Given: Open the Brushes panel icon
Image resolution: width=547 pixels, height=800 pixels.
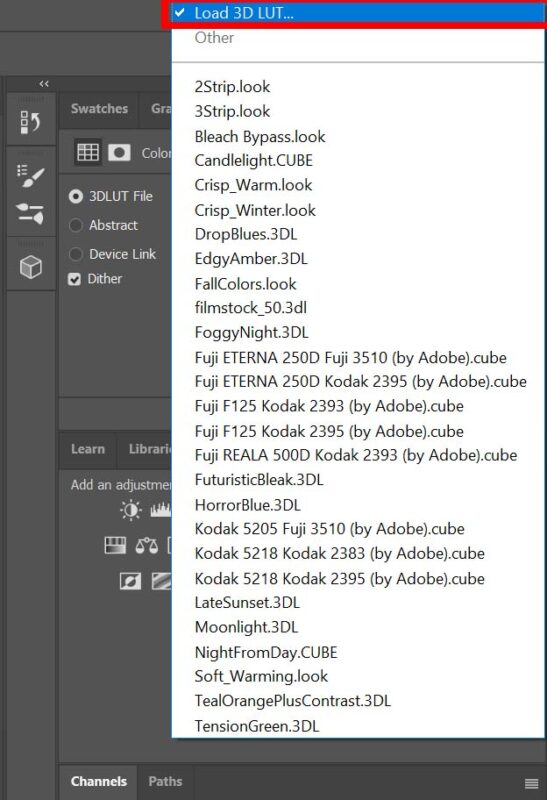Looking at the screenshot, I should tap(31, 213).
